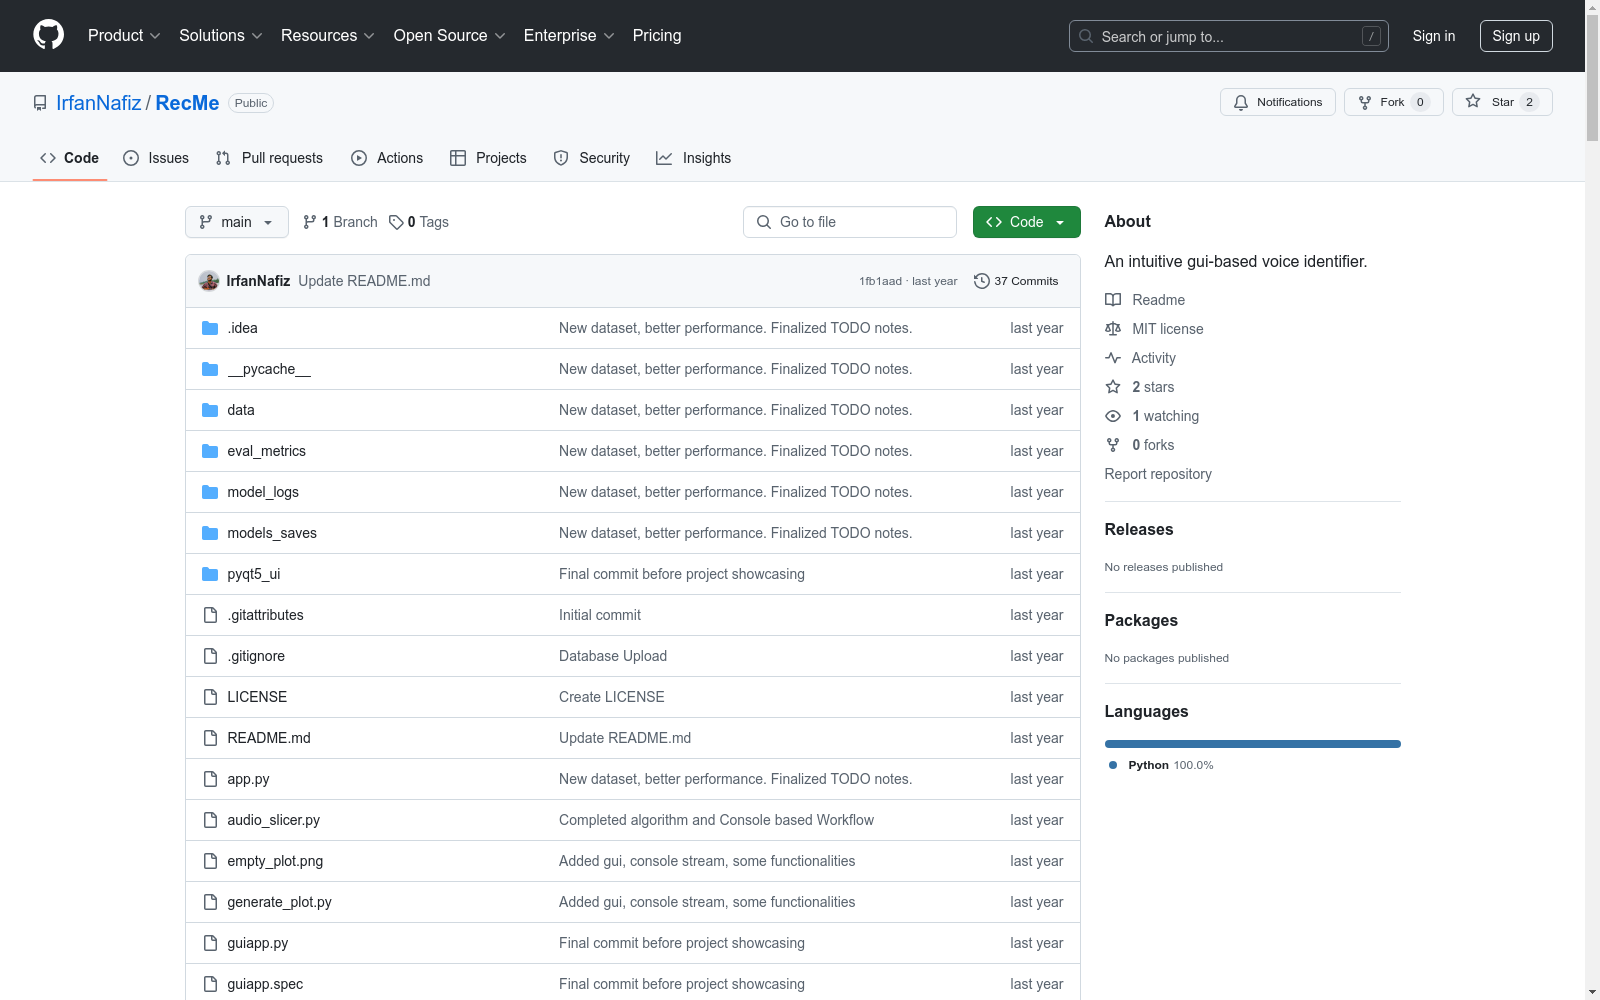Screen dimensions: 1600x1000
Task: Open the IrfanNafiz owner link
Action: coord(99,103)
